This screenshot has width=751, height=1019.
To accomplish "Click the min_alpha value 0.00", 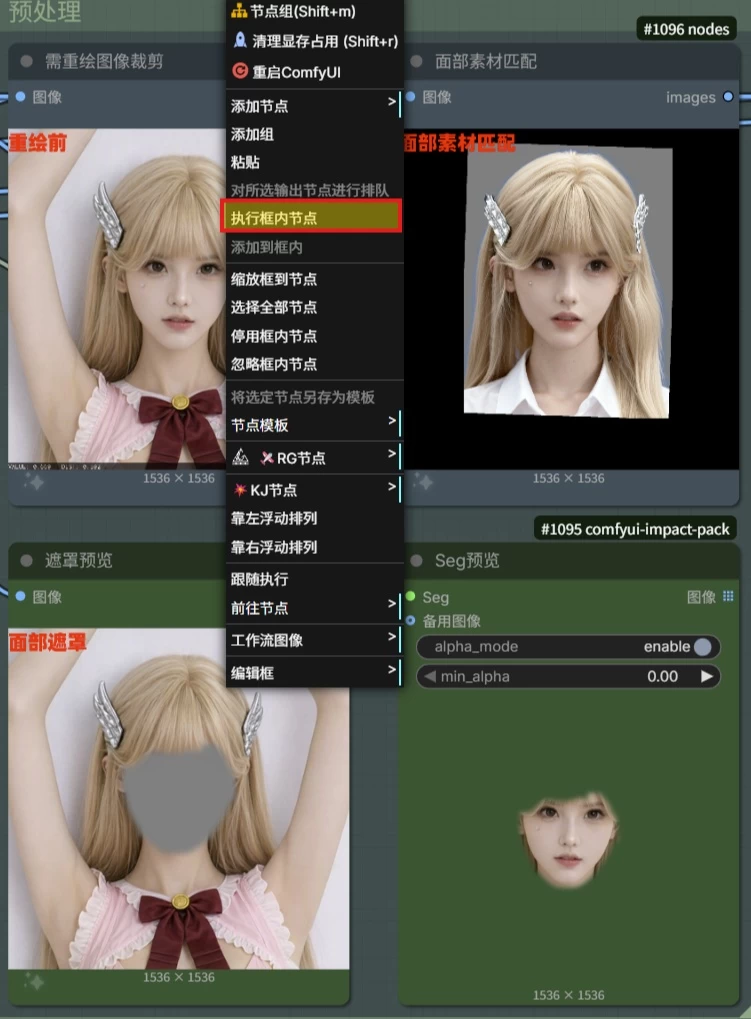I will pyautogui.click(x=662, y=677).
